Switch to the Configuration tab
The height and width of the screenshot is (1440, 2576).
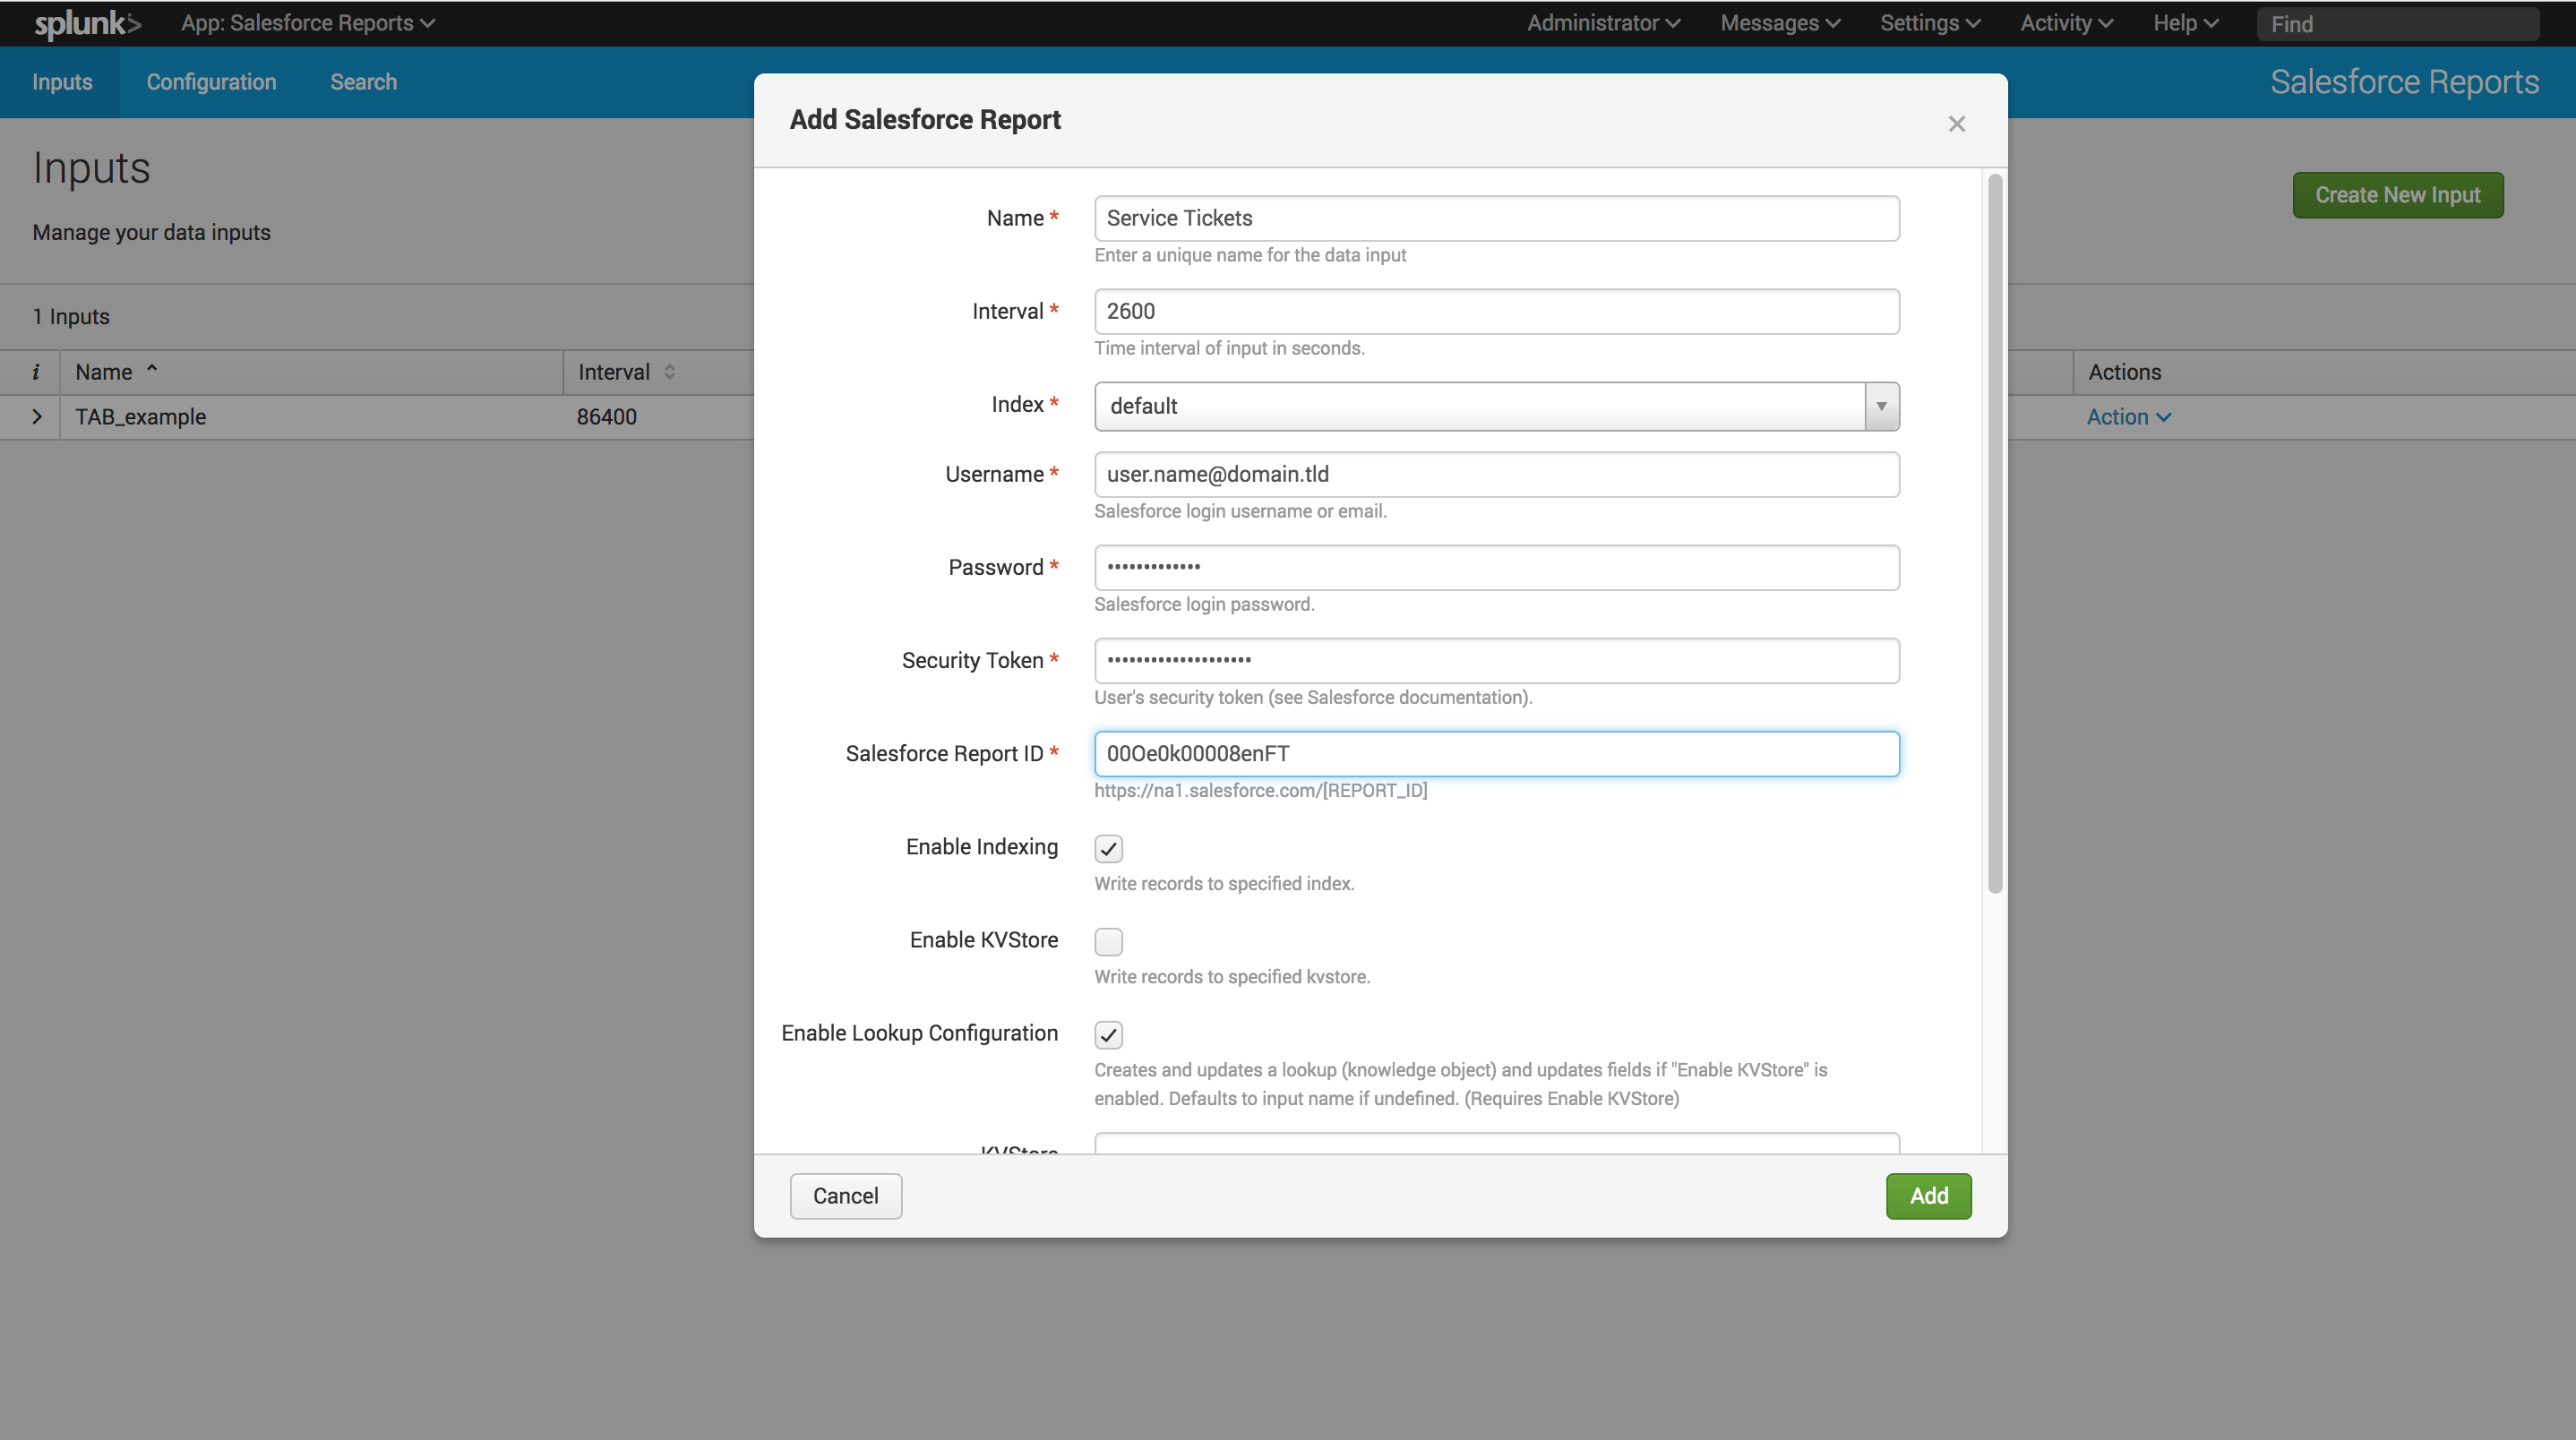(211, 82)
